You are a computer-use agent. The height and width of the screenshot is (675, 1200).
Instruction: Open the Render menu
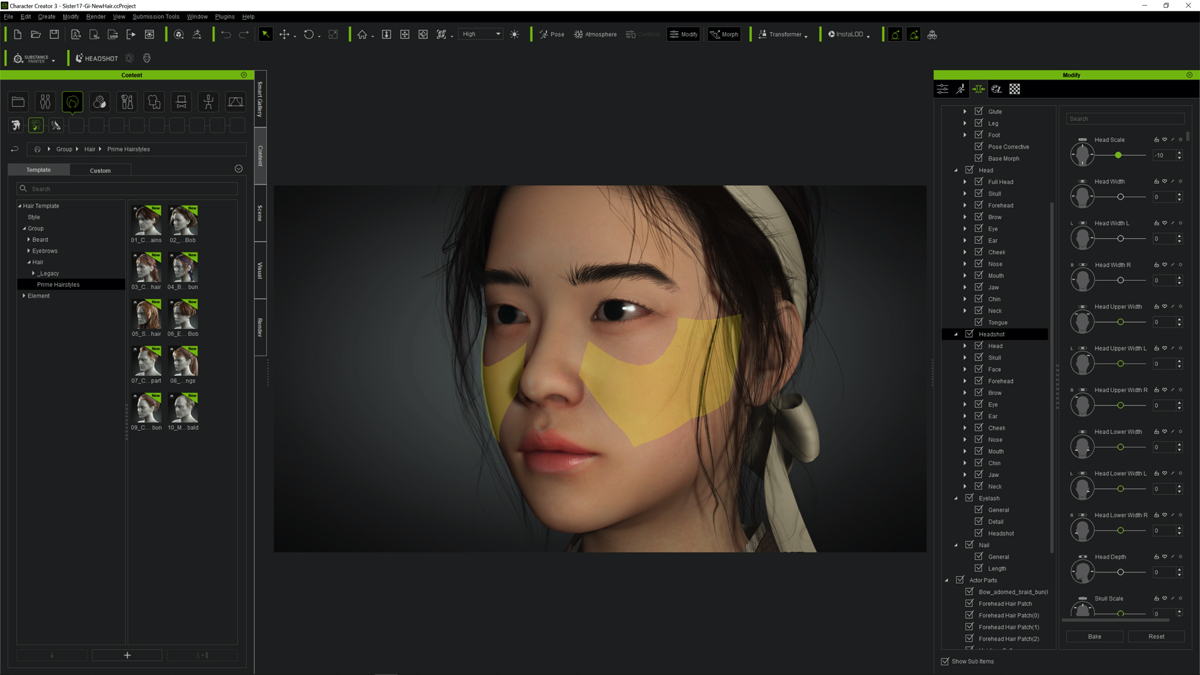pyautogui.click(x=96, y=17)
